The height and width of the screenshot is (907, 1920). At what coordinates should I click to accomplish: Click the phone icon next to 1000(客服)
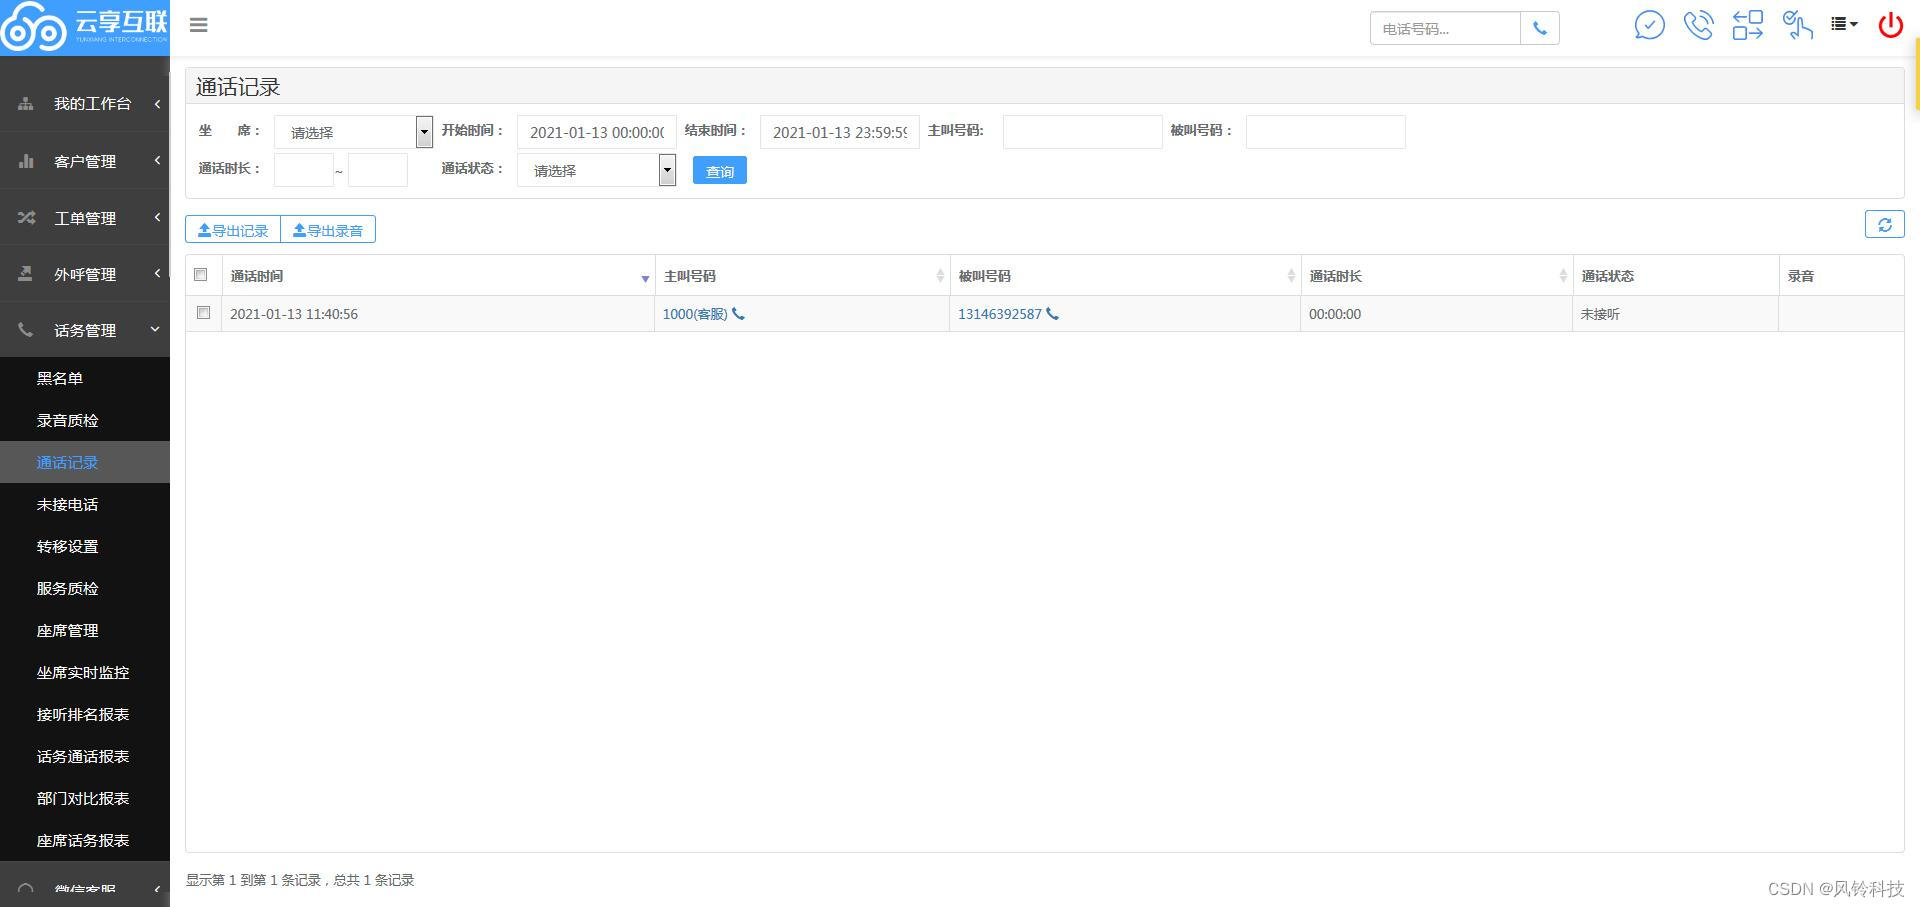tap(739, 314)
